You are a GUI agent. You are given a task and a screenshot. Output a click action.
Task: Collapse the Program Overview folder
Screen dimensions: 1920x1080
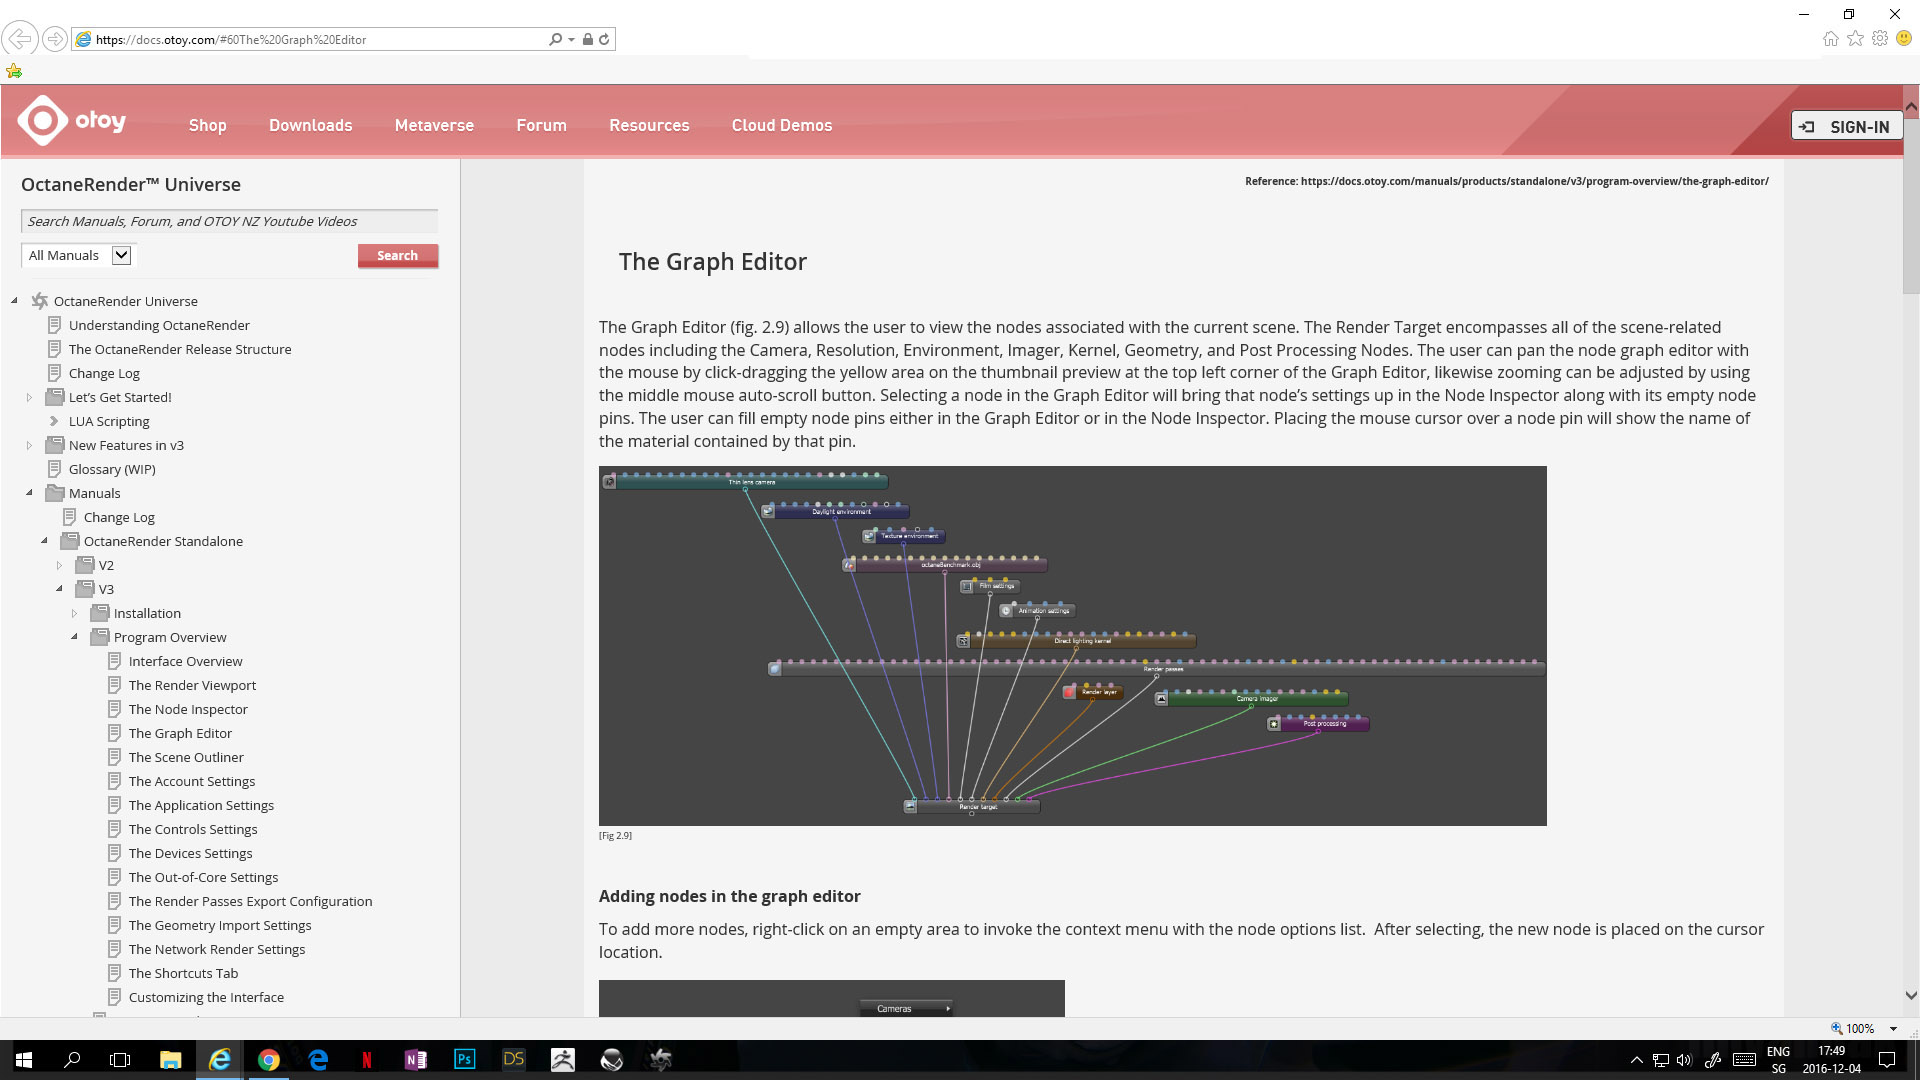[74, 637]
